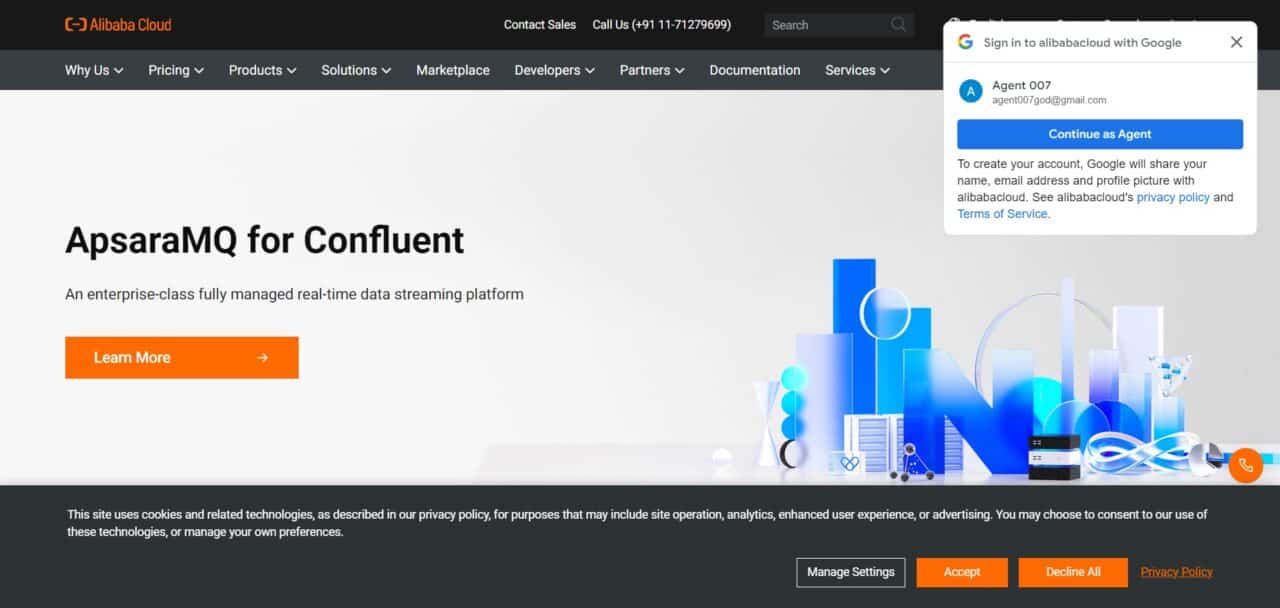This screenshot has height=608, width=1280.
Task: Click the Decline All cookies button
Action: tap(1073, 572)
